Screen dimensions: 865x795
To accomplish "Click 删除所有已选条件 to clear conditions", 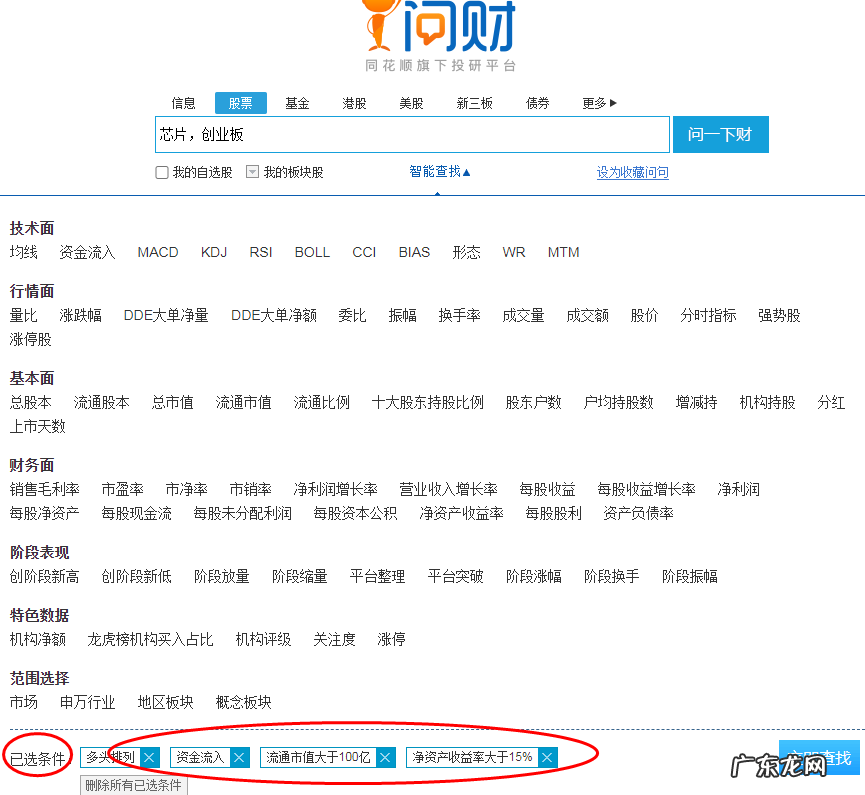I will tap(131, 783).
